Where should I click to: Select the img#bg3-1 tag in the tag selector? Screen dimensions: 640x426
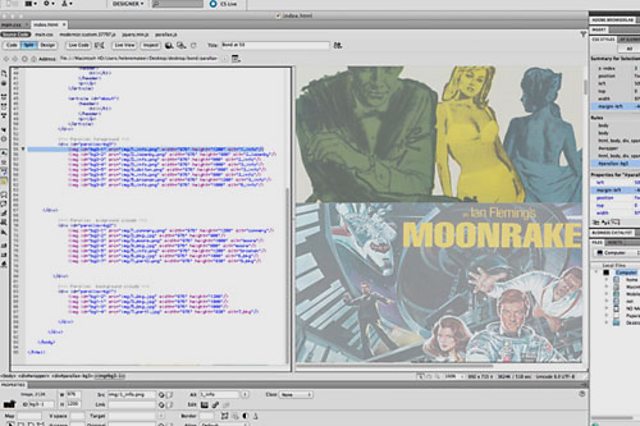point(110,376)
